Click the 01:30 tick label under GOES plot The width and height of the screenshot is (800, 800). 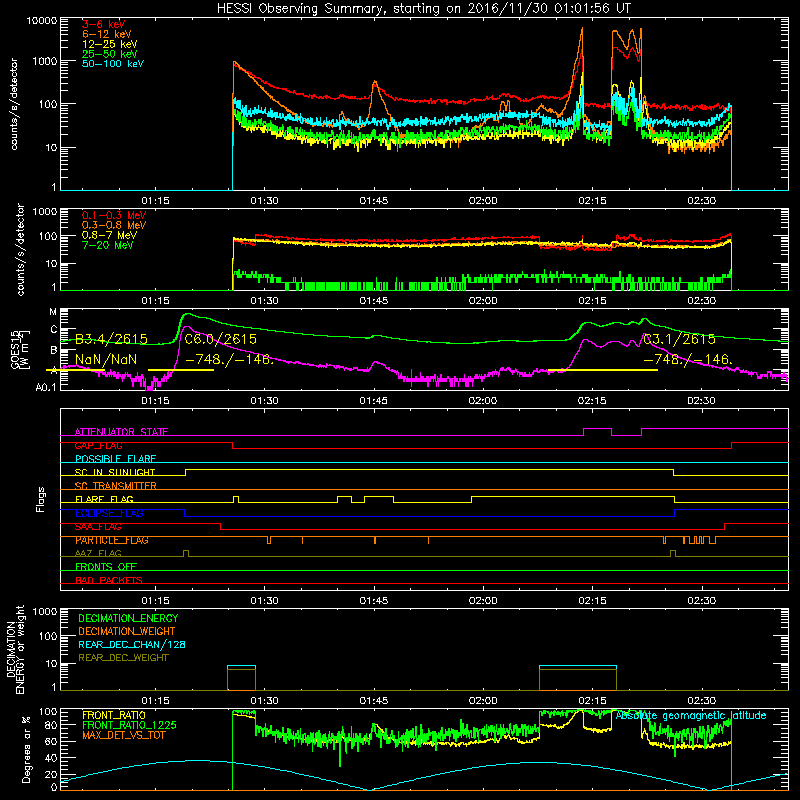tap(264, 401)
